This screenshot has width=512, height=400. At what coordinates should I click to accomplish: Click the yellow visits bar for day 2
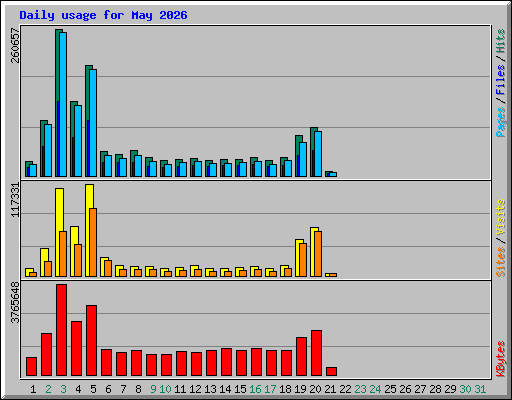pos(43,262)
